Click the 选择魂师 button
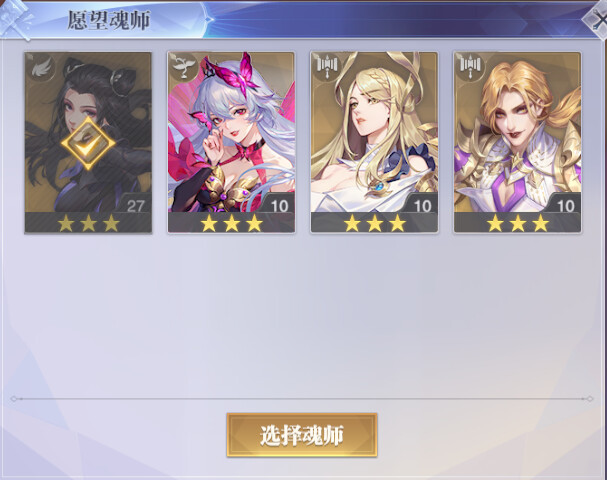Screen dimensions: 607x480 click(302, 435)
